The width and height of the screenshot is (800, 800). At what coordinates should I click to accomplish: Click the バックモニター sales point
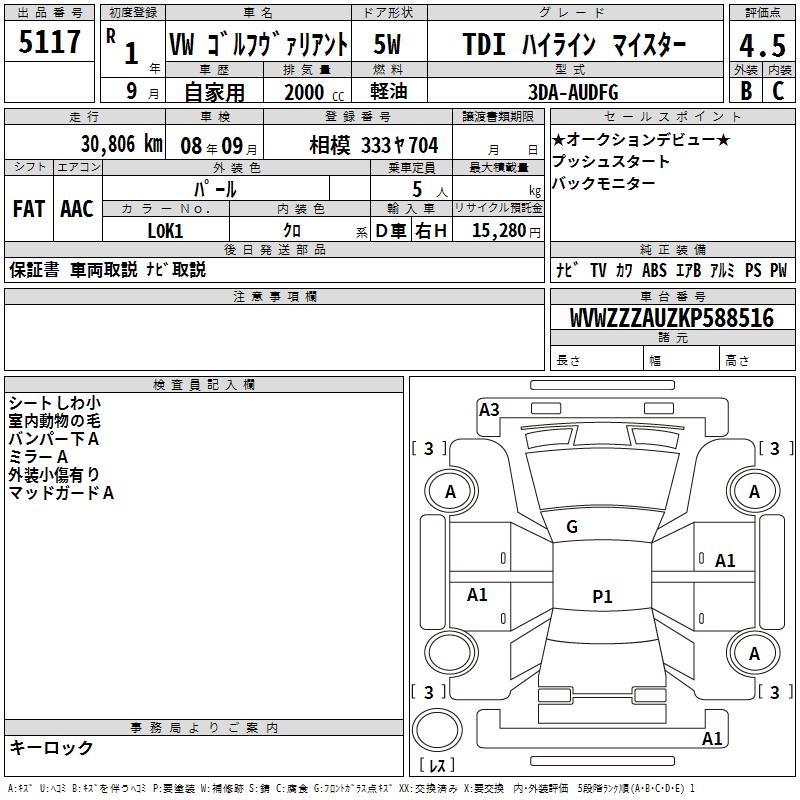click(603, 183)
